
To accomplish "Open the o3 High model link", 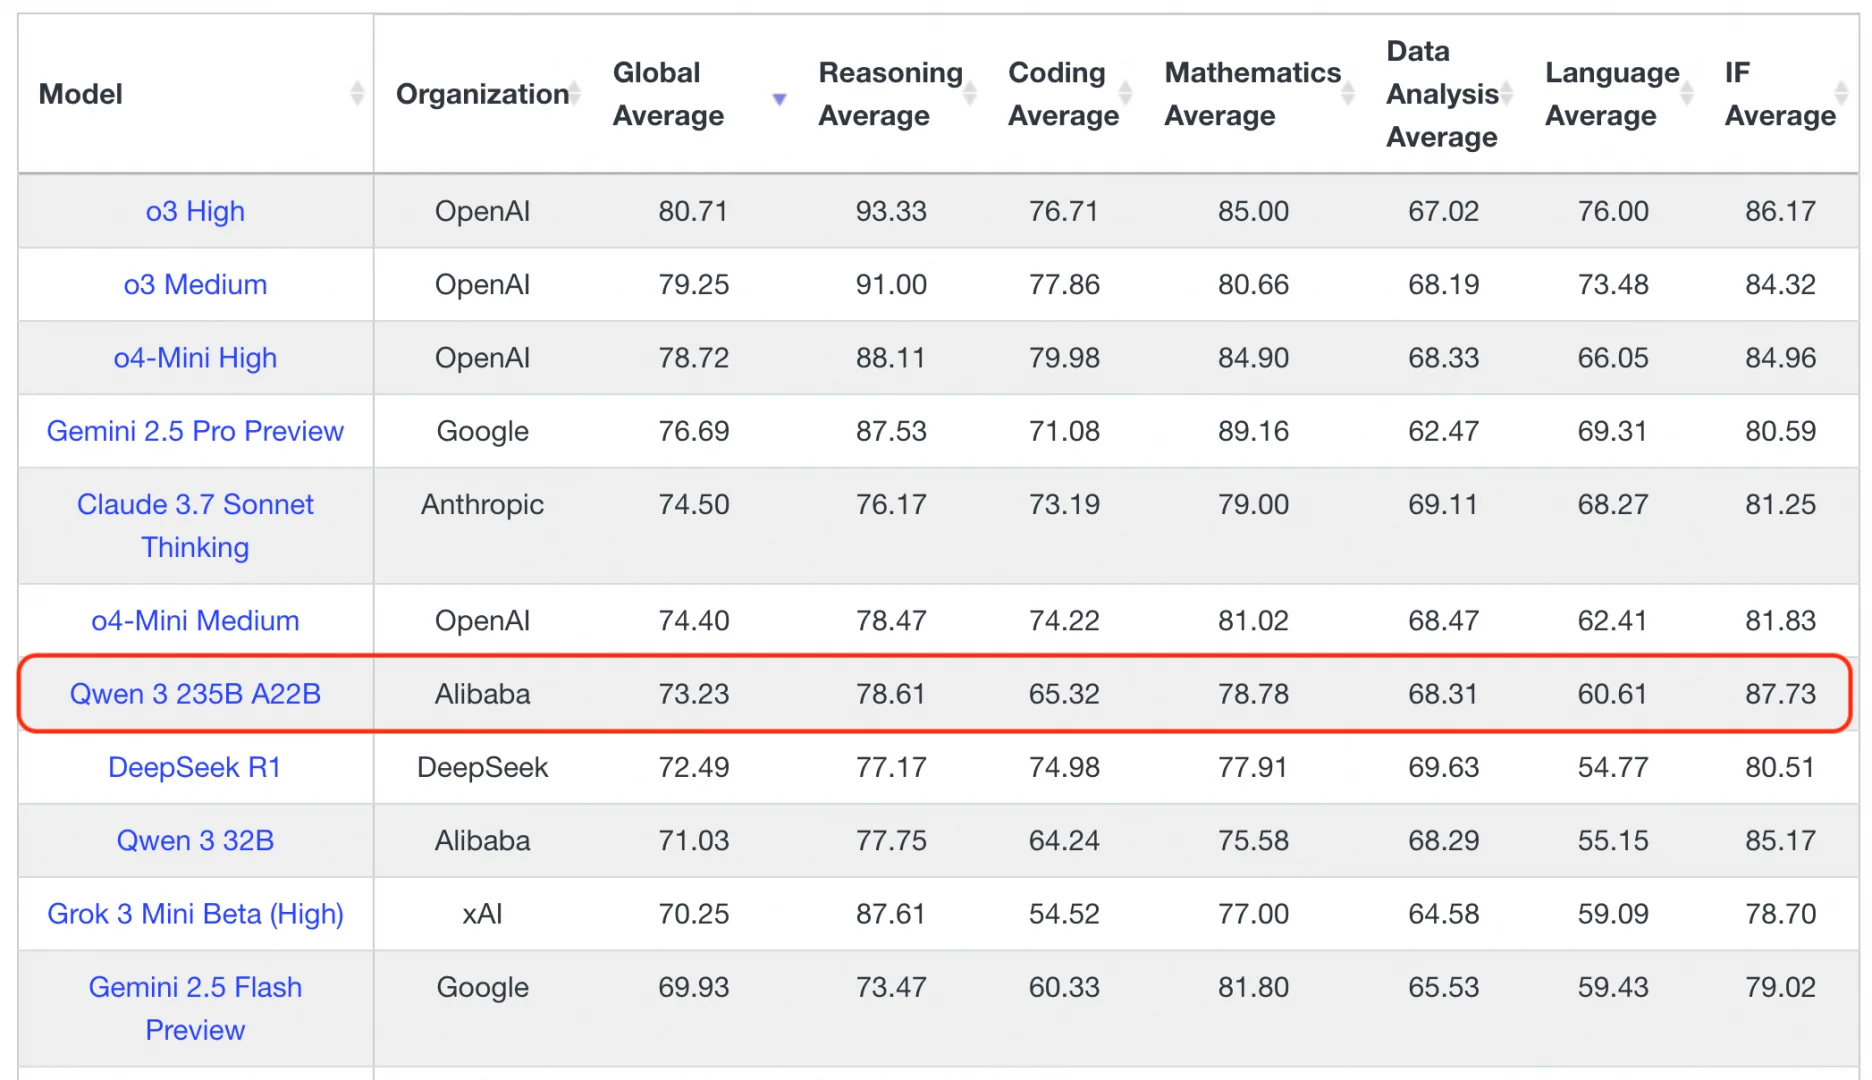I will 195,211.
